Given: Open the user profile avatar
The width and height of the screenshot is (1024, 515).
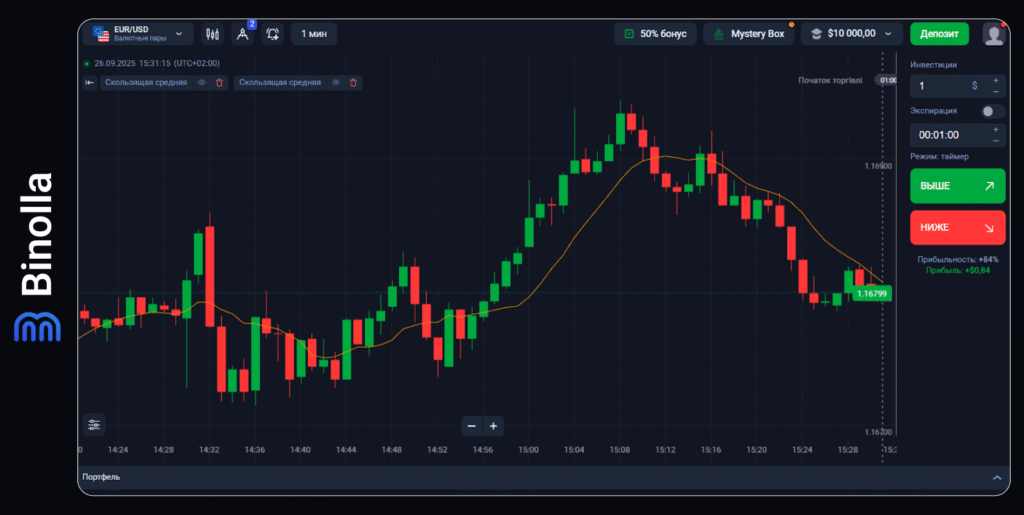Looking at the screenshot, I should coord(993,34).
